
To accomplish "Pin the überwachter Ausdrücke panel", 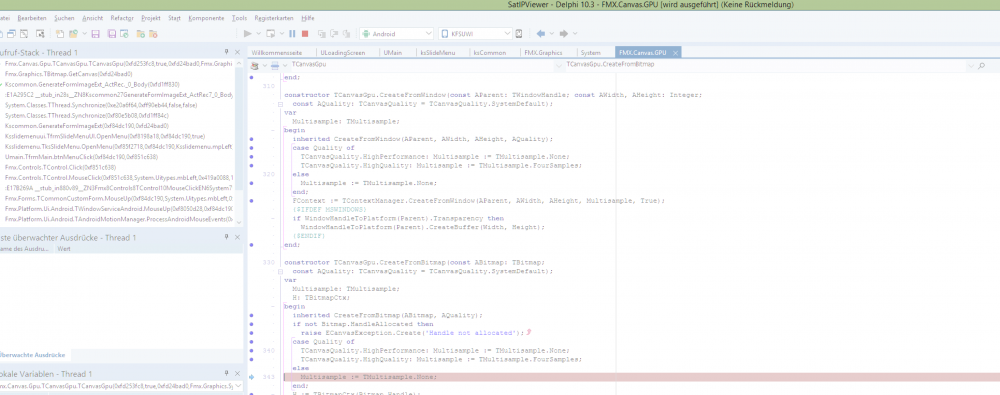I will pos(226,237).
